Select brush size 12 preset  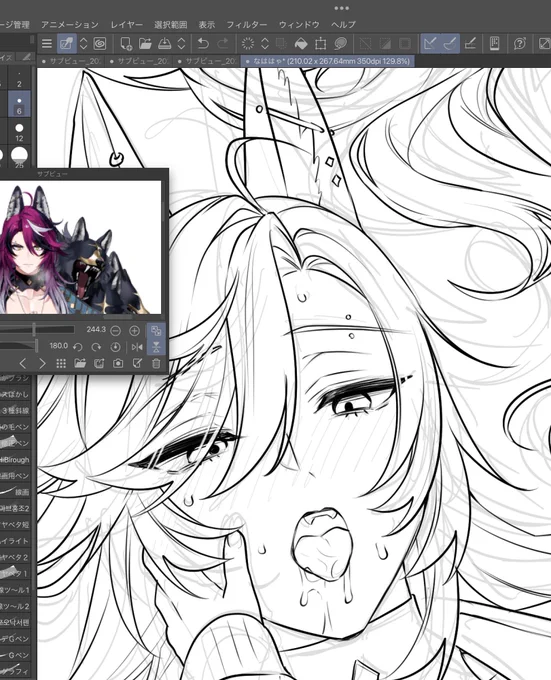click(x=19, y=132)
